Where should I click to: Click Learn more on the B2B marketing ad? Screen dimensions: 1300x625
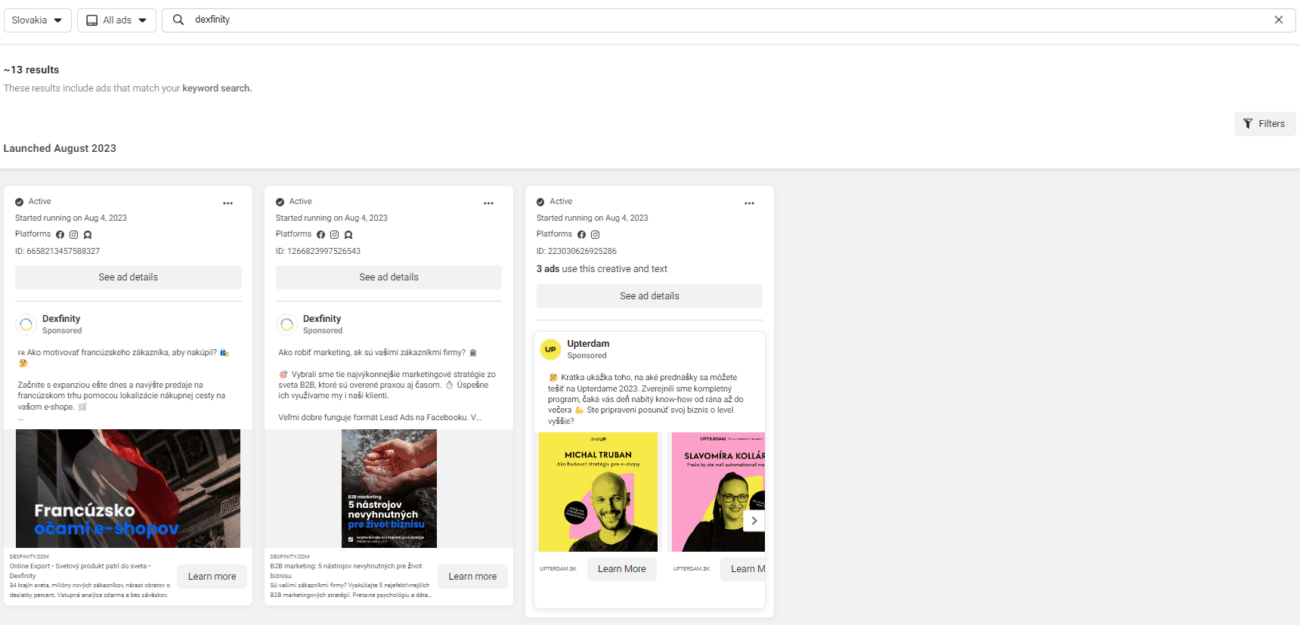tap(472, 576)
